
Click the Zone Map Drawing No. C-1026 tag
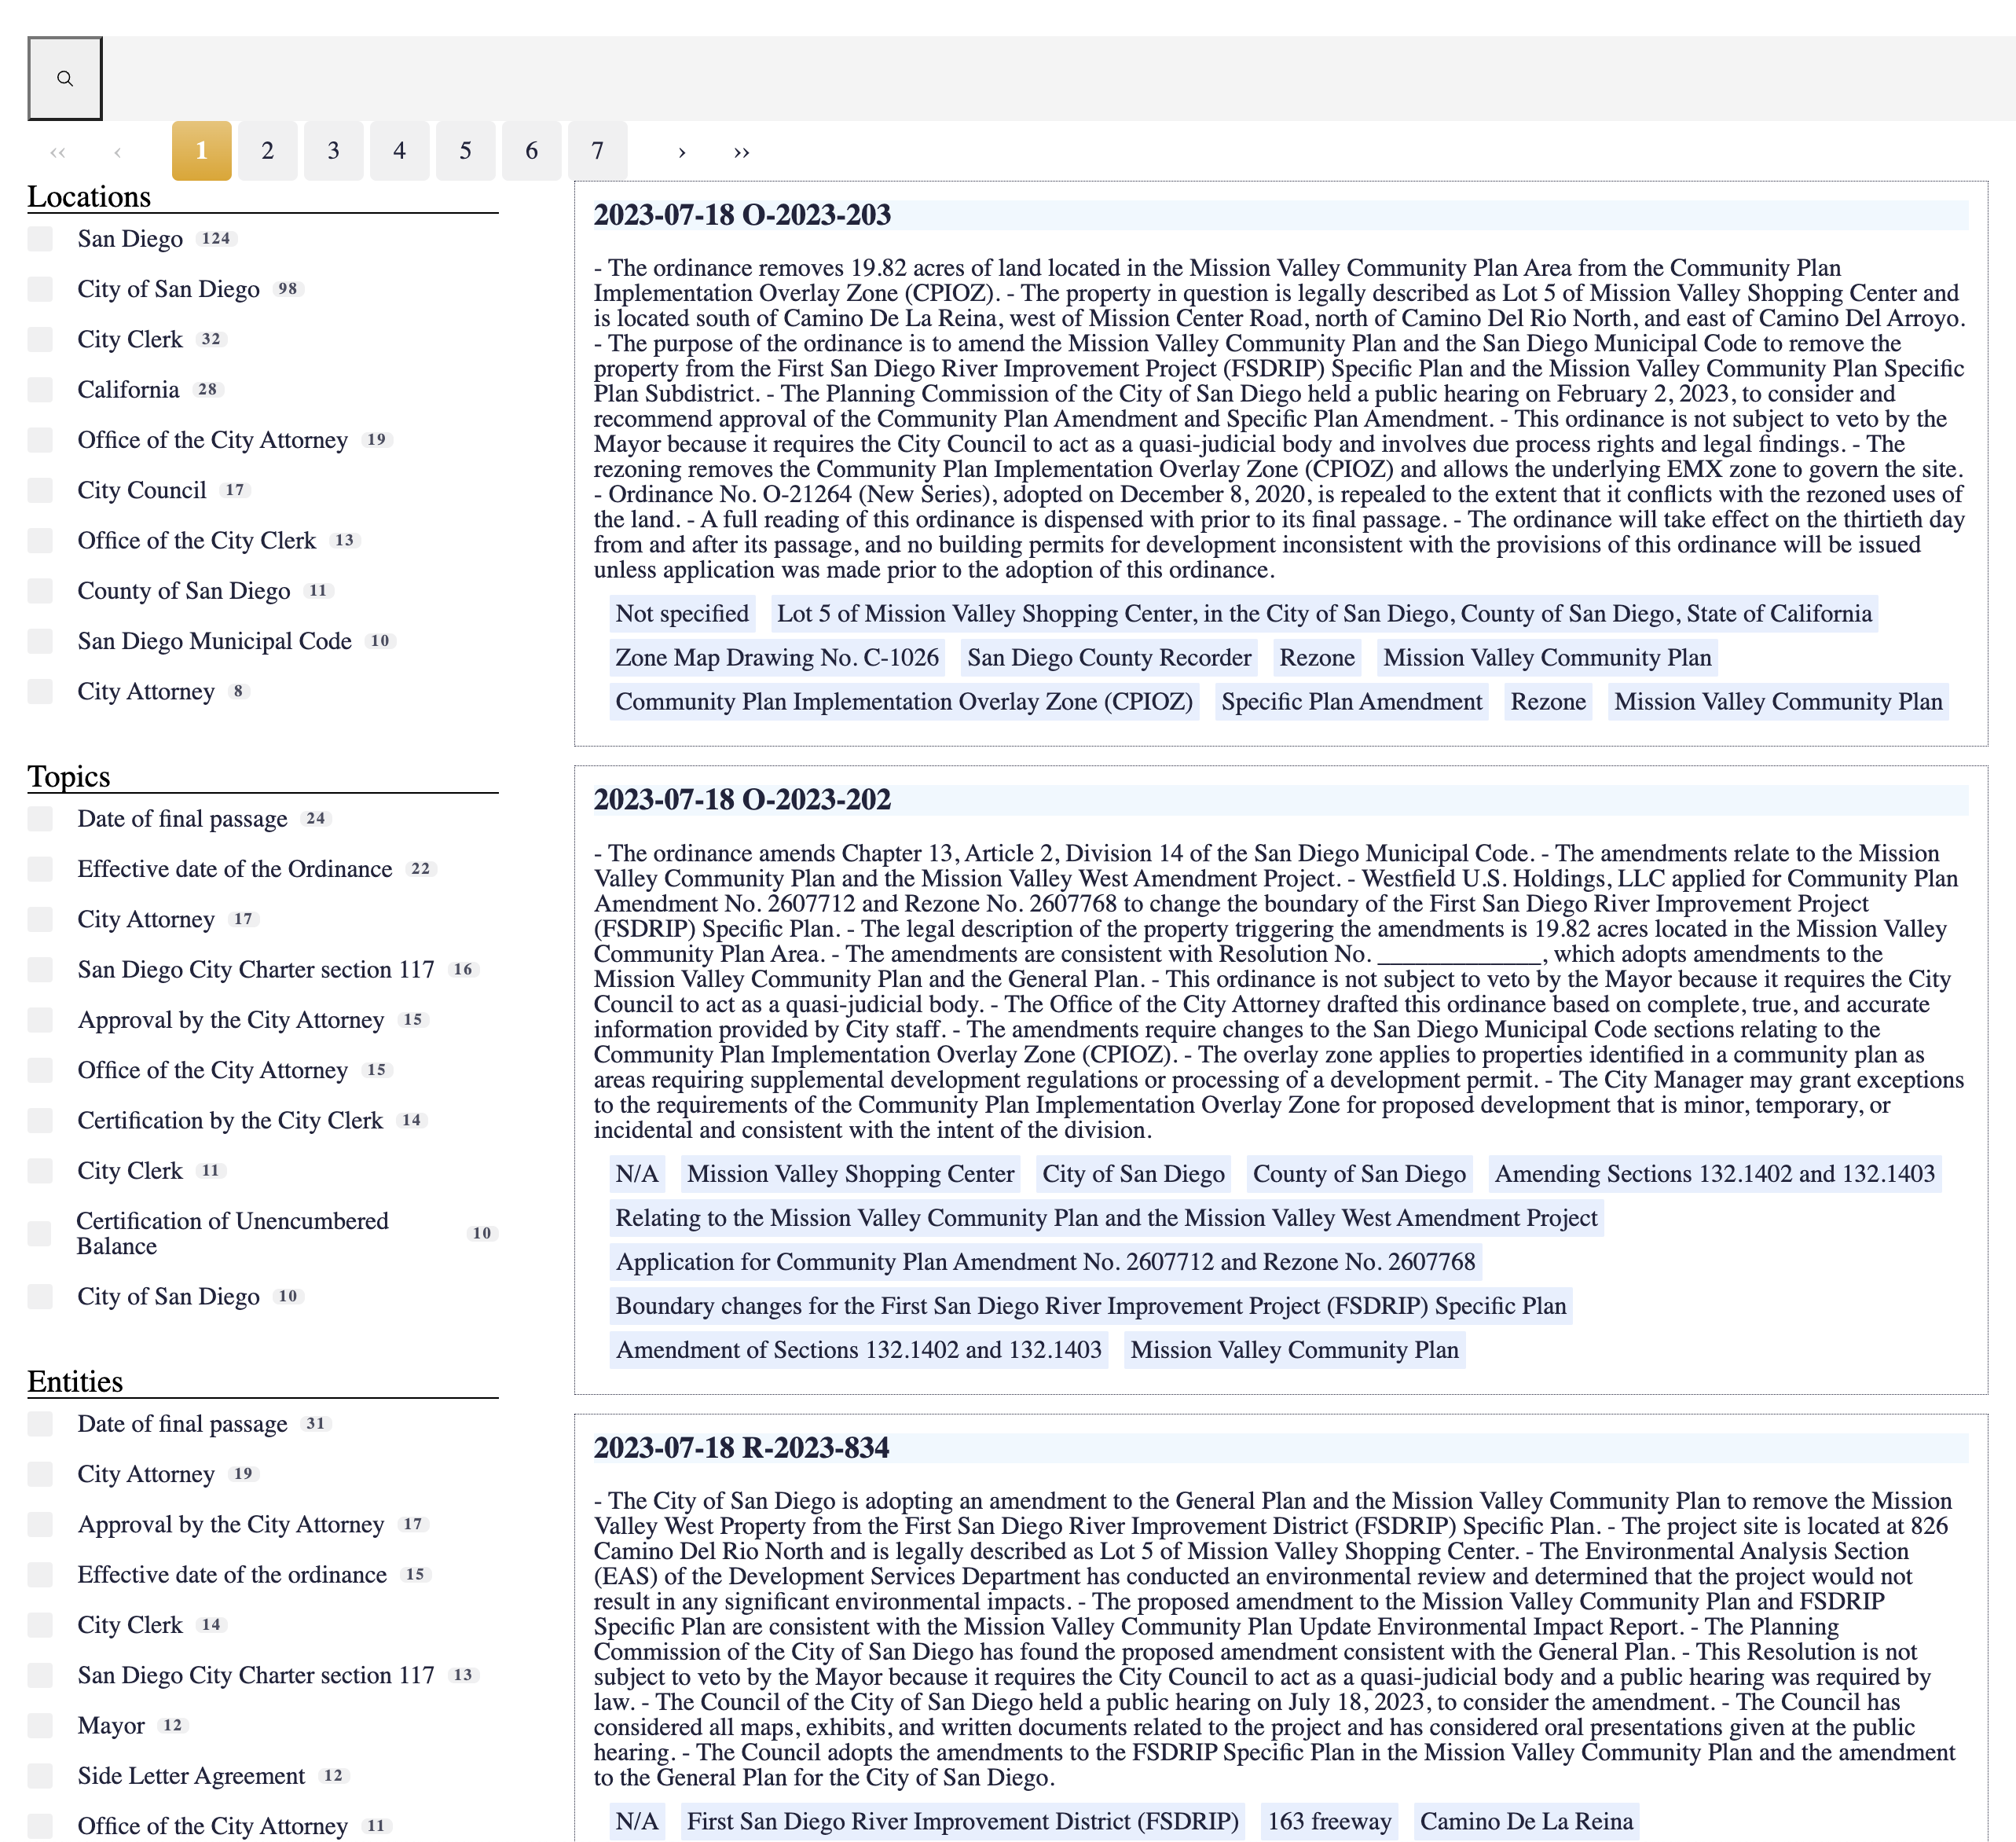(x=777, y=658)
